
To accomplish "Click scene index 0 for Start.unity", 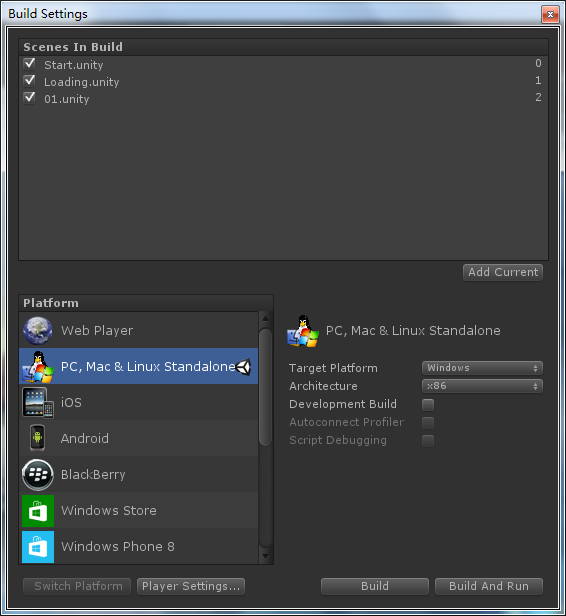I will [538, 64].
